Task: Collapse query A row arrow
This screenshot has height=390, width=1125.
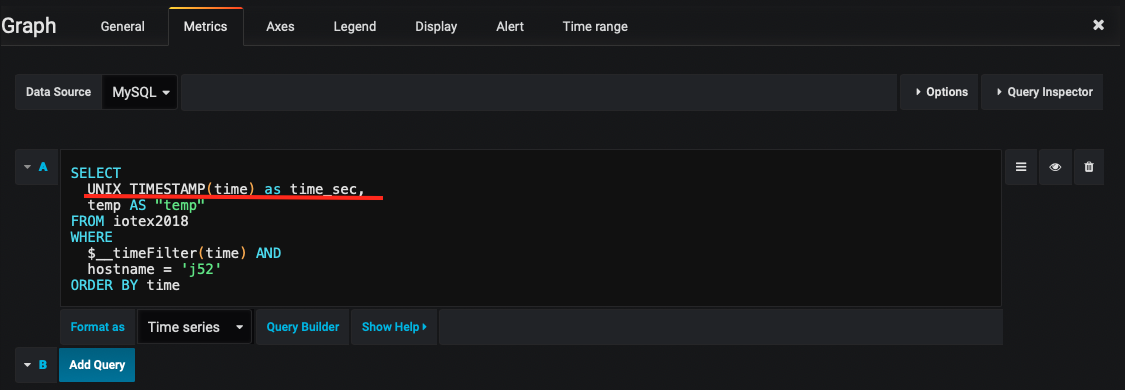Action: pos(27,167)
